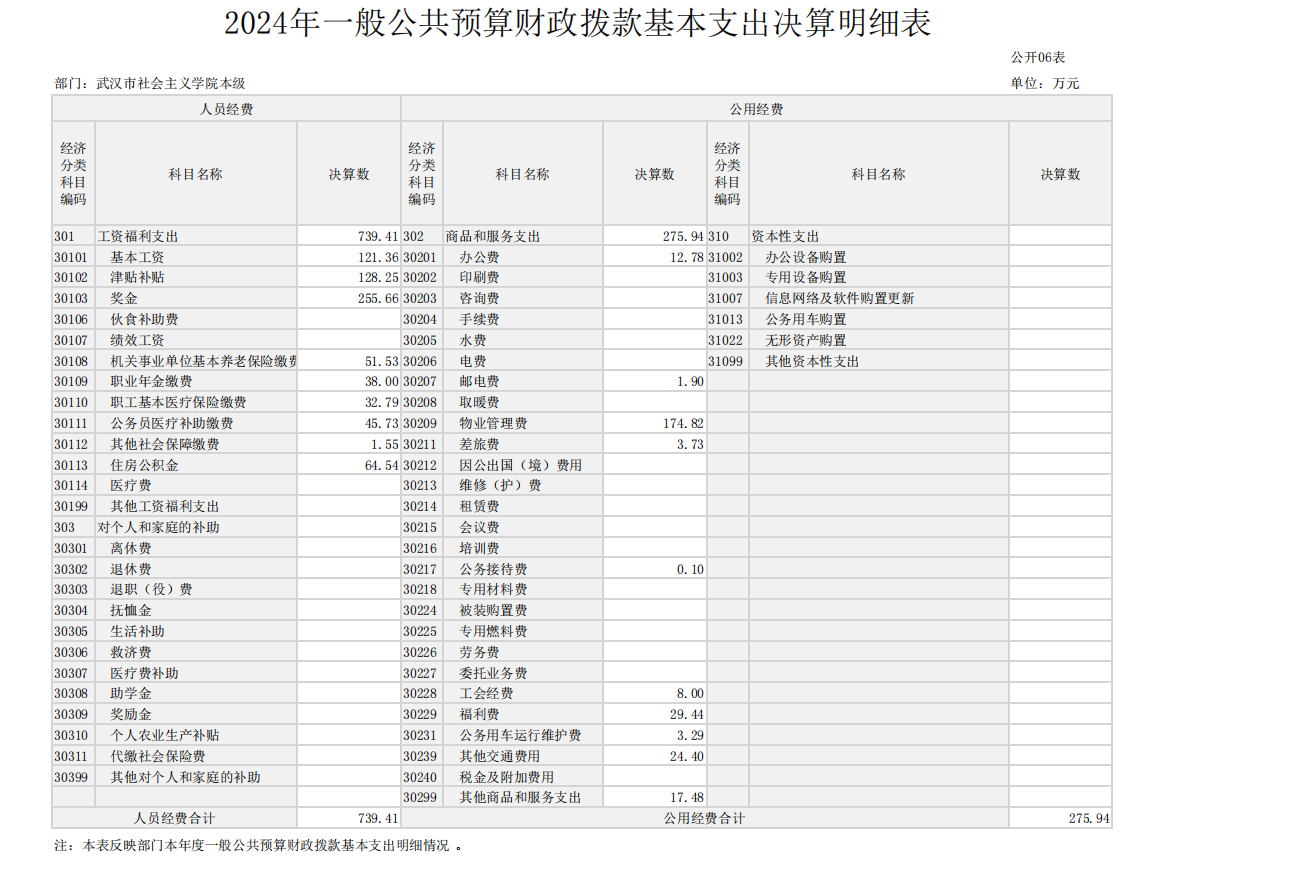Select the department name 武汉市社会主义学院本级

pyautogui.click(x=170, y=84)
